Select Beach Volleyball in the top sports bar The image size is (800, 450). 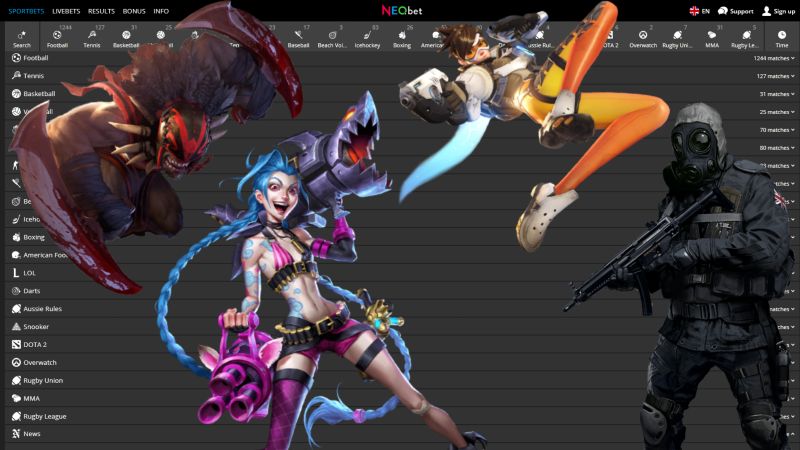[332, 38]
